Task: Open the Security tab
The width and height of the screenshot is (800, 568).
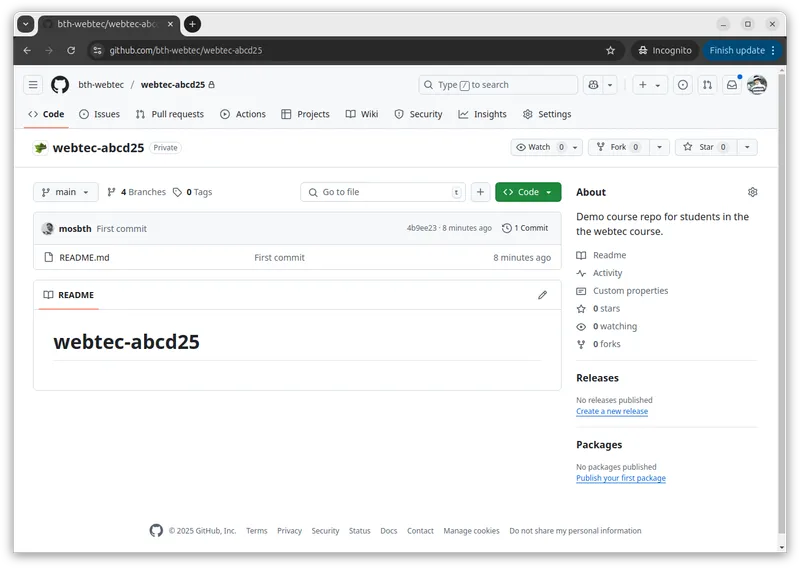Action: [418, 114]
